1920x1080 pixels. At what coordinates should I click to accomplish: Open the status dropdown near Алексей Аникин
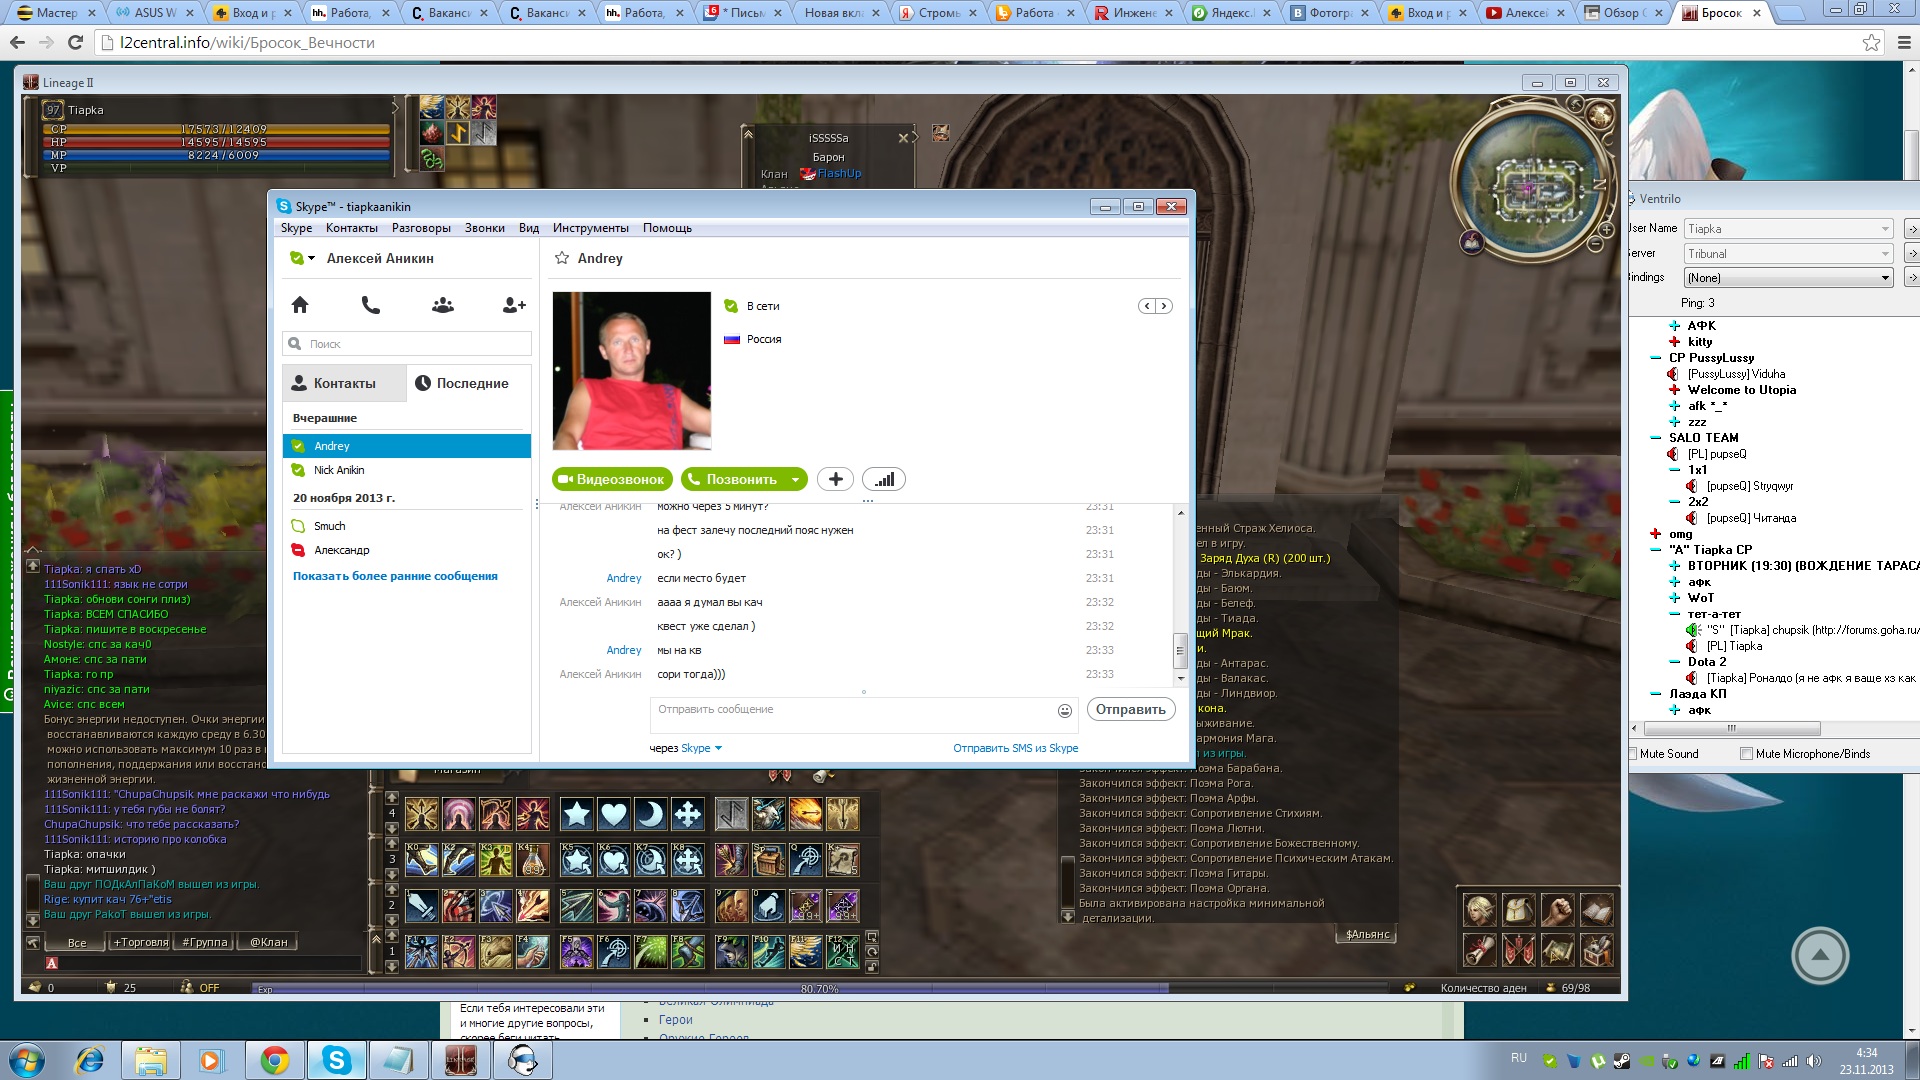point(312,258)
